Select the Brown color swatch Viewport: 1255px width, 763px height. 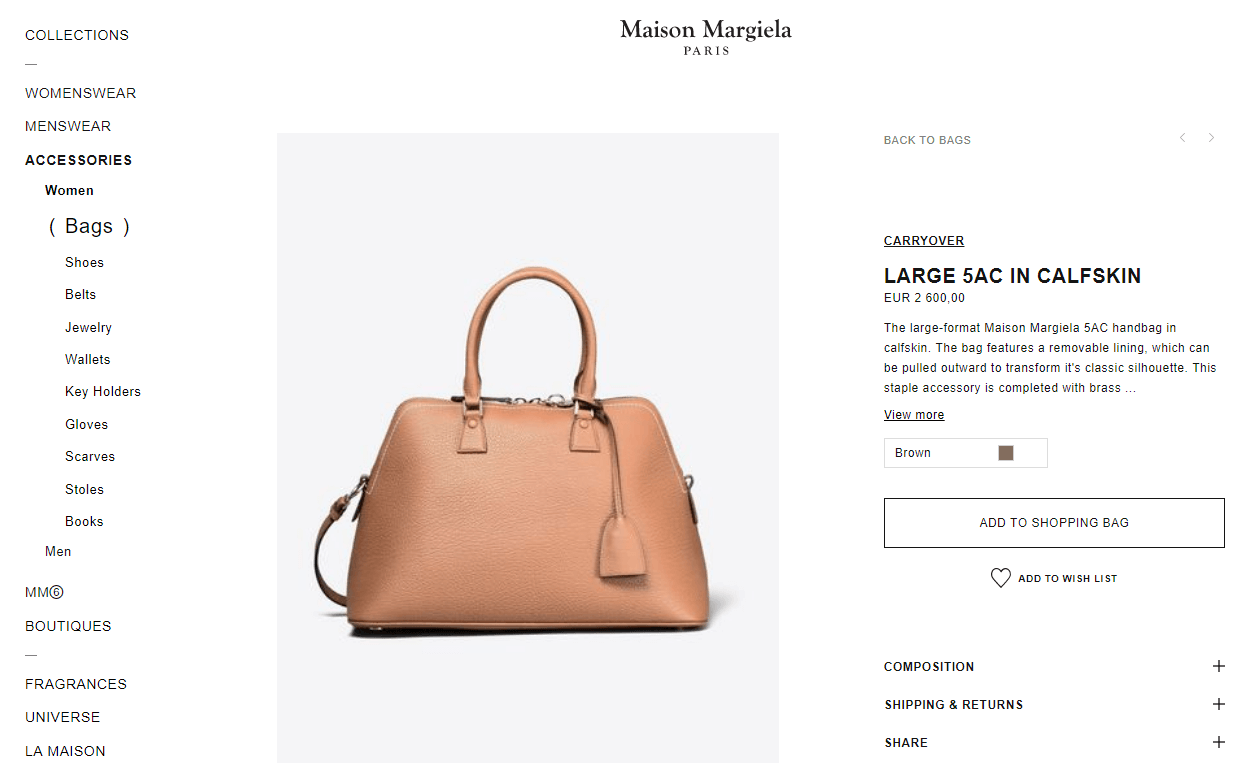click(x=1006, y=453)
